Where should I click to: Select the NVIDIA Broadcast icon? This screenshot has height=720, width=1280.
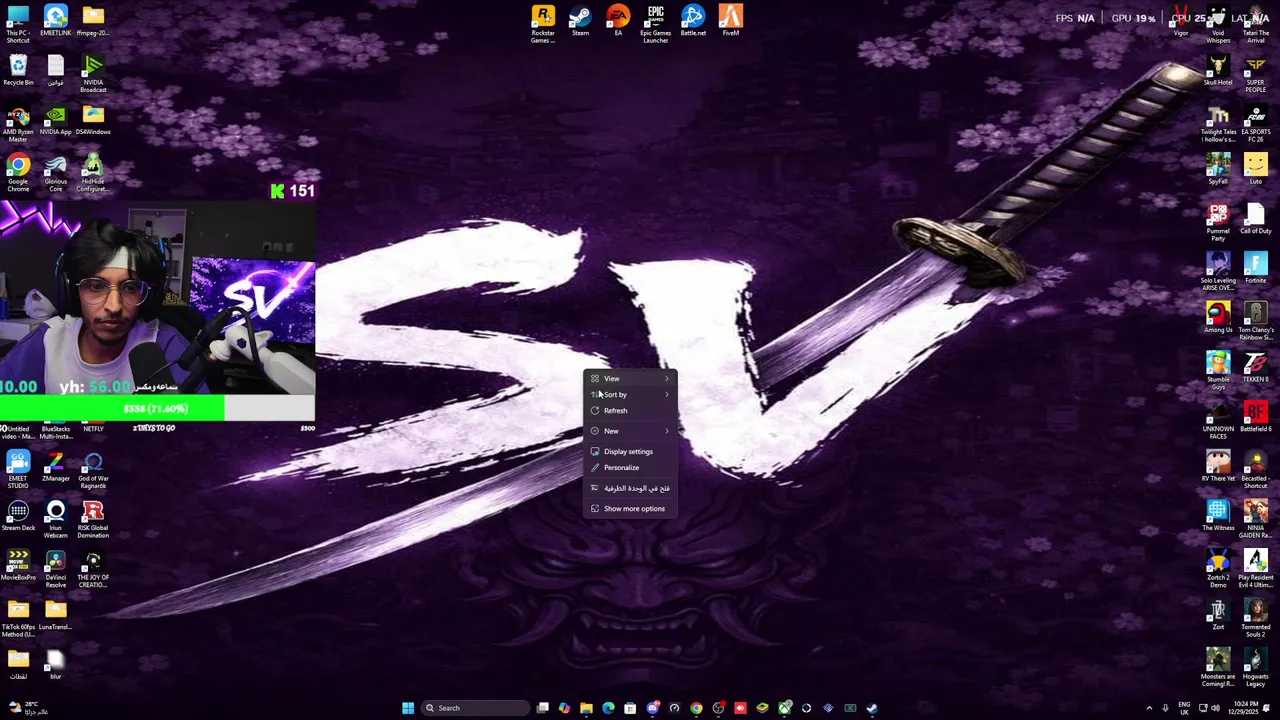point(93,74)
